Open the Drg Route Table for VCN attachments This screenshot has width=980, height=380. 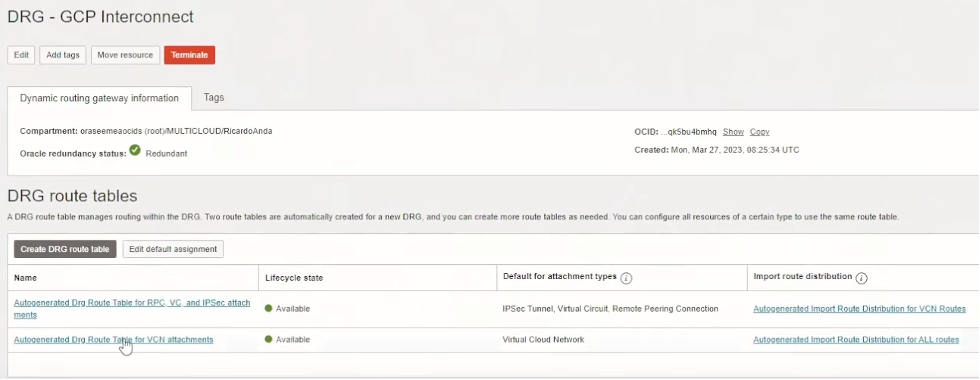(x=114, y=339)
